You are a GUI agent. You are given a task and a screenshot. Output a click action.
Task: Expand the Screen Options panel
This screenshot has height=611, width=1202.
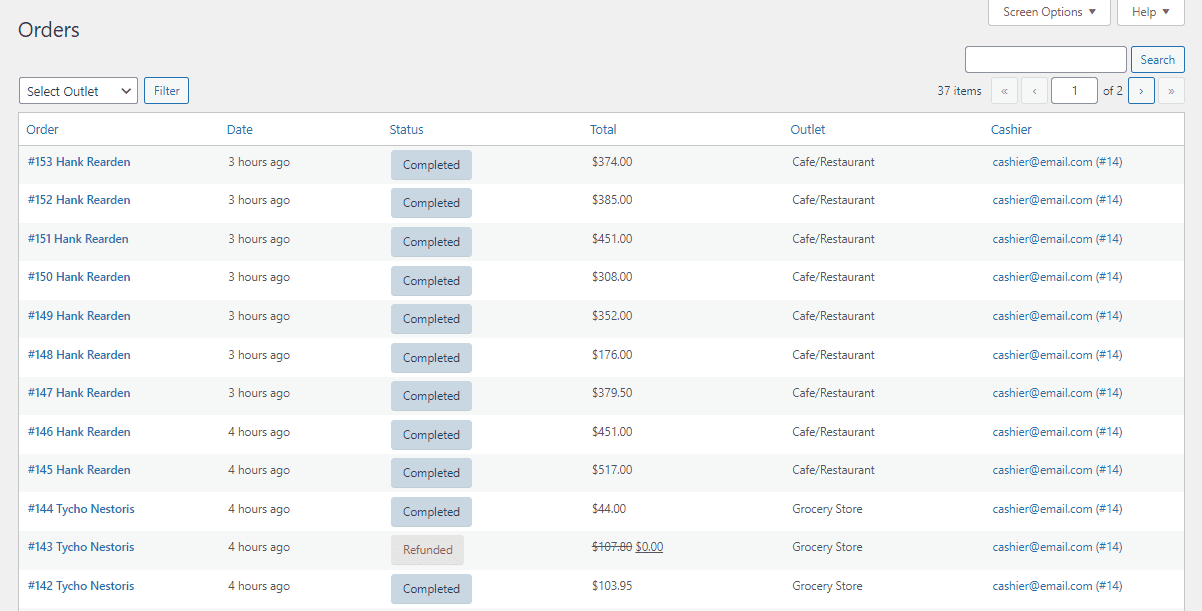1049,12
